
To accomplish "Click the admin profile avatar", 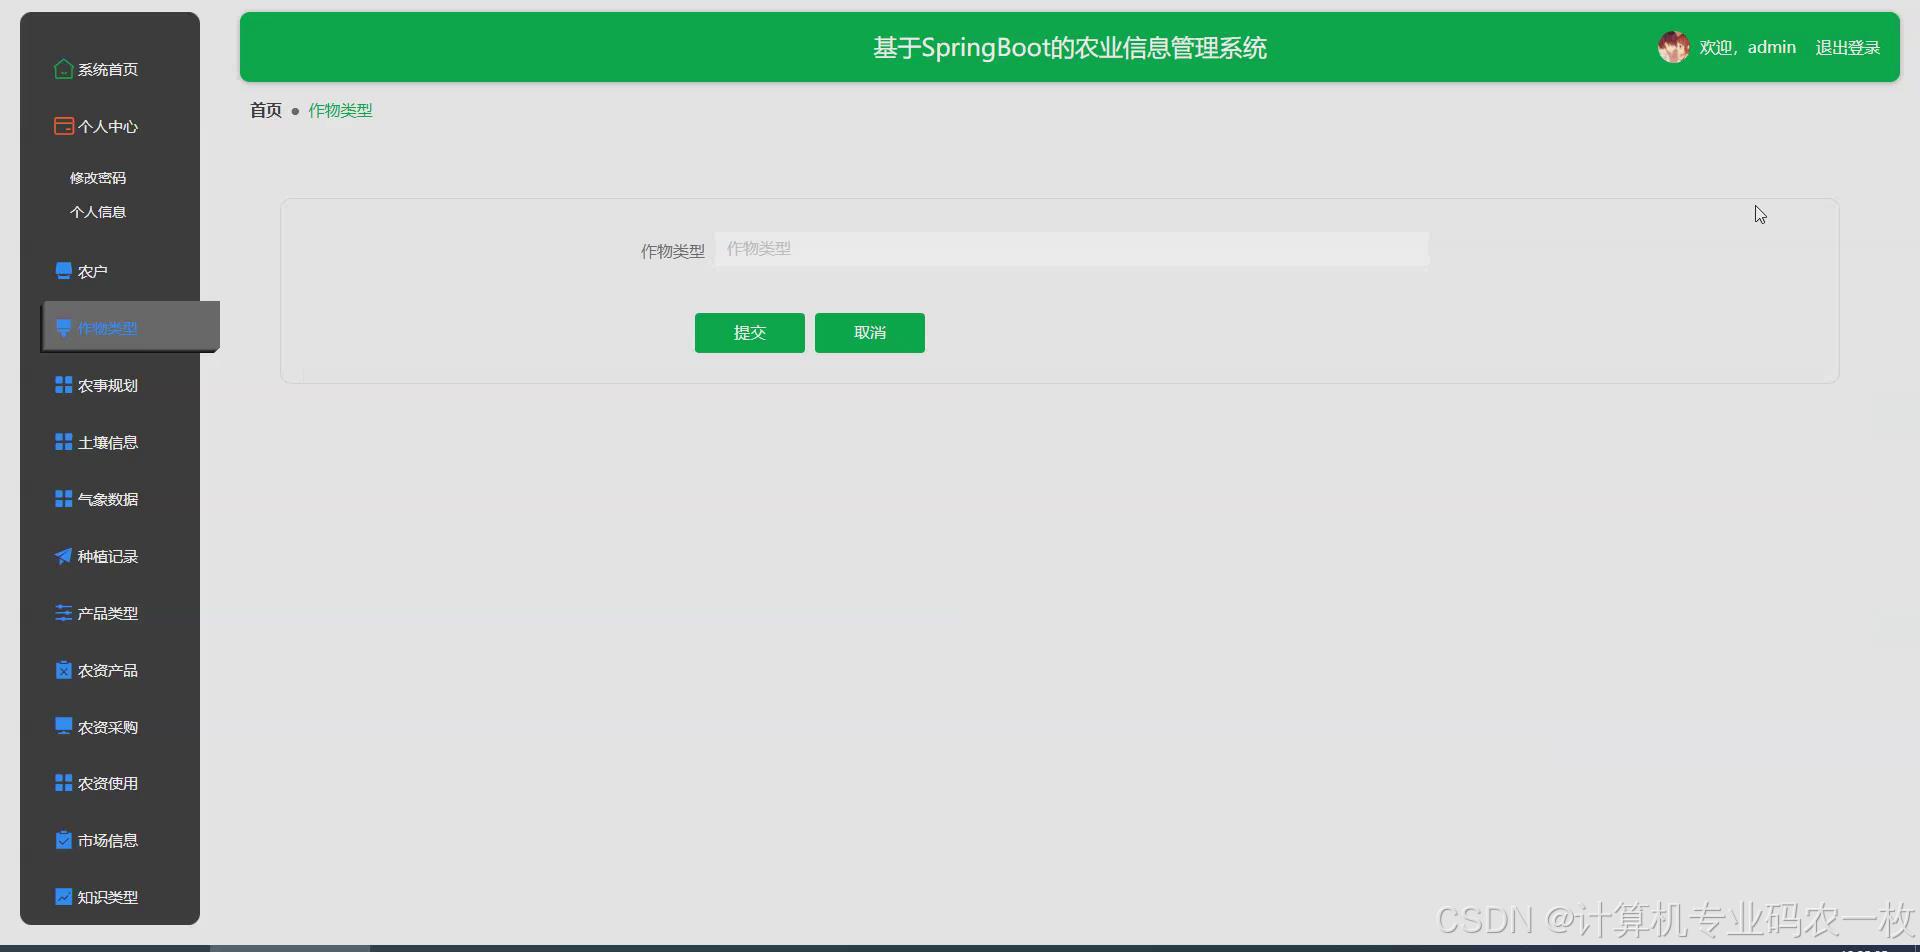I will point(1674,46).
